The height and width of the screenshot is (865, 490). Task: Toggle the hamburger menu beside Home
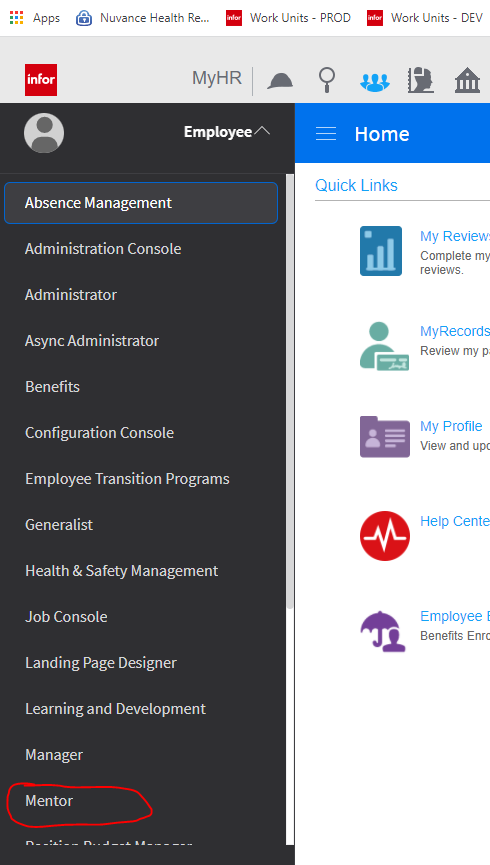click(x=326, y=134)
